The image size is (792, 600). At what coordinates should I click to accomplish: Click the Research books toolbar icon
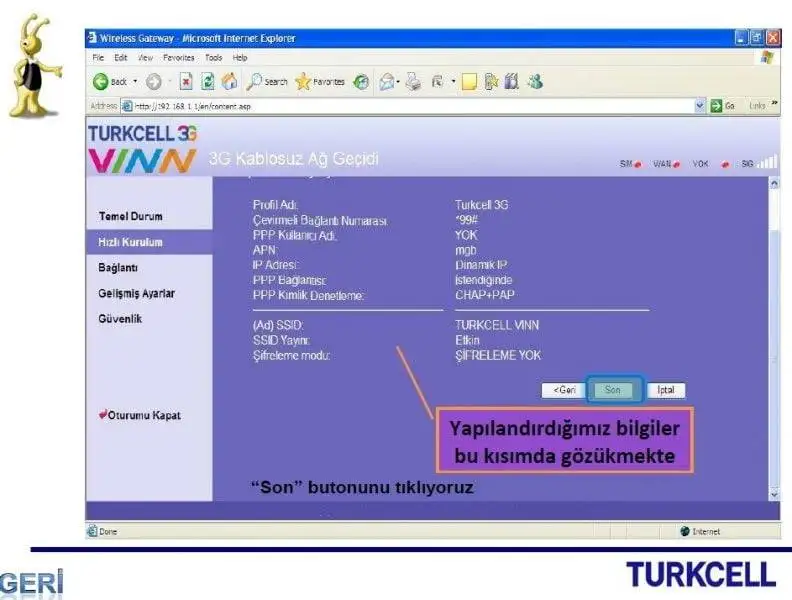[x=512, y=81]
